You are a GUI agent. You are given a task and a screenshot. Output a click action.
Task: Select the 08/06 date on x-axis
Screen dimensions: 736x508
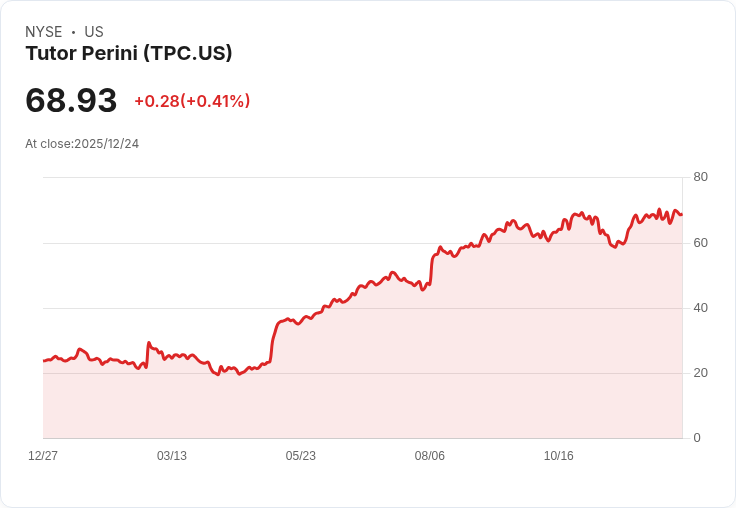[x=430, y=456]
